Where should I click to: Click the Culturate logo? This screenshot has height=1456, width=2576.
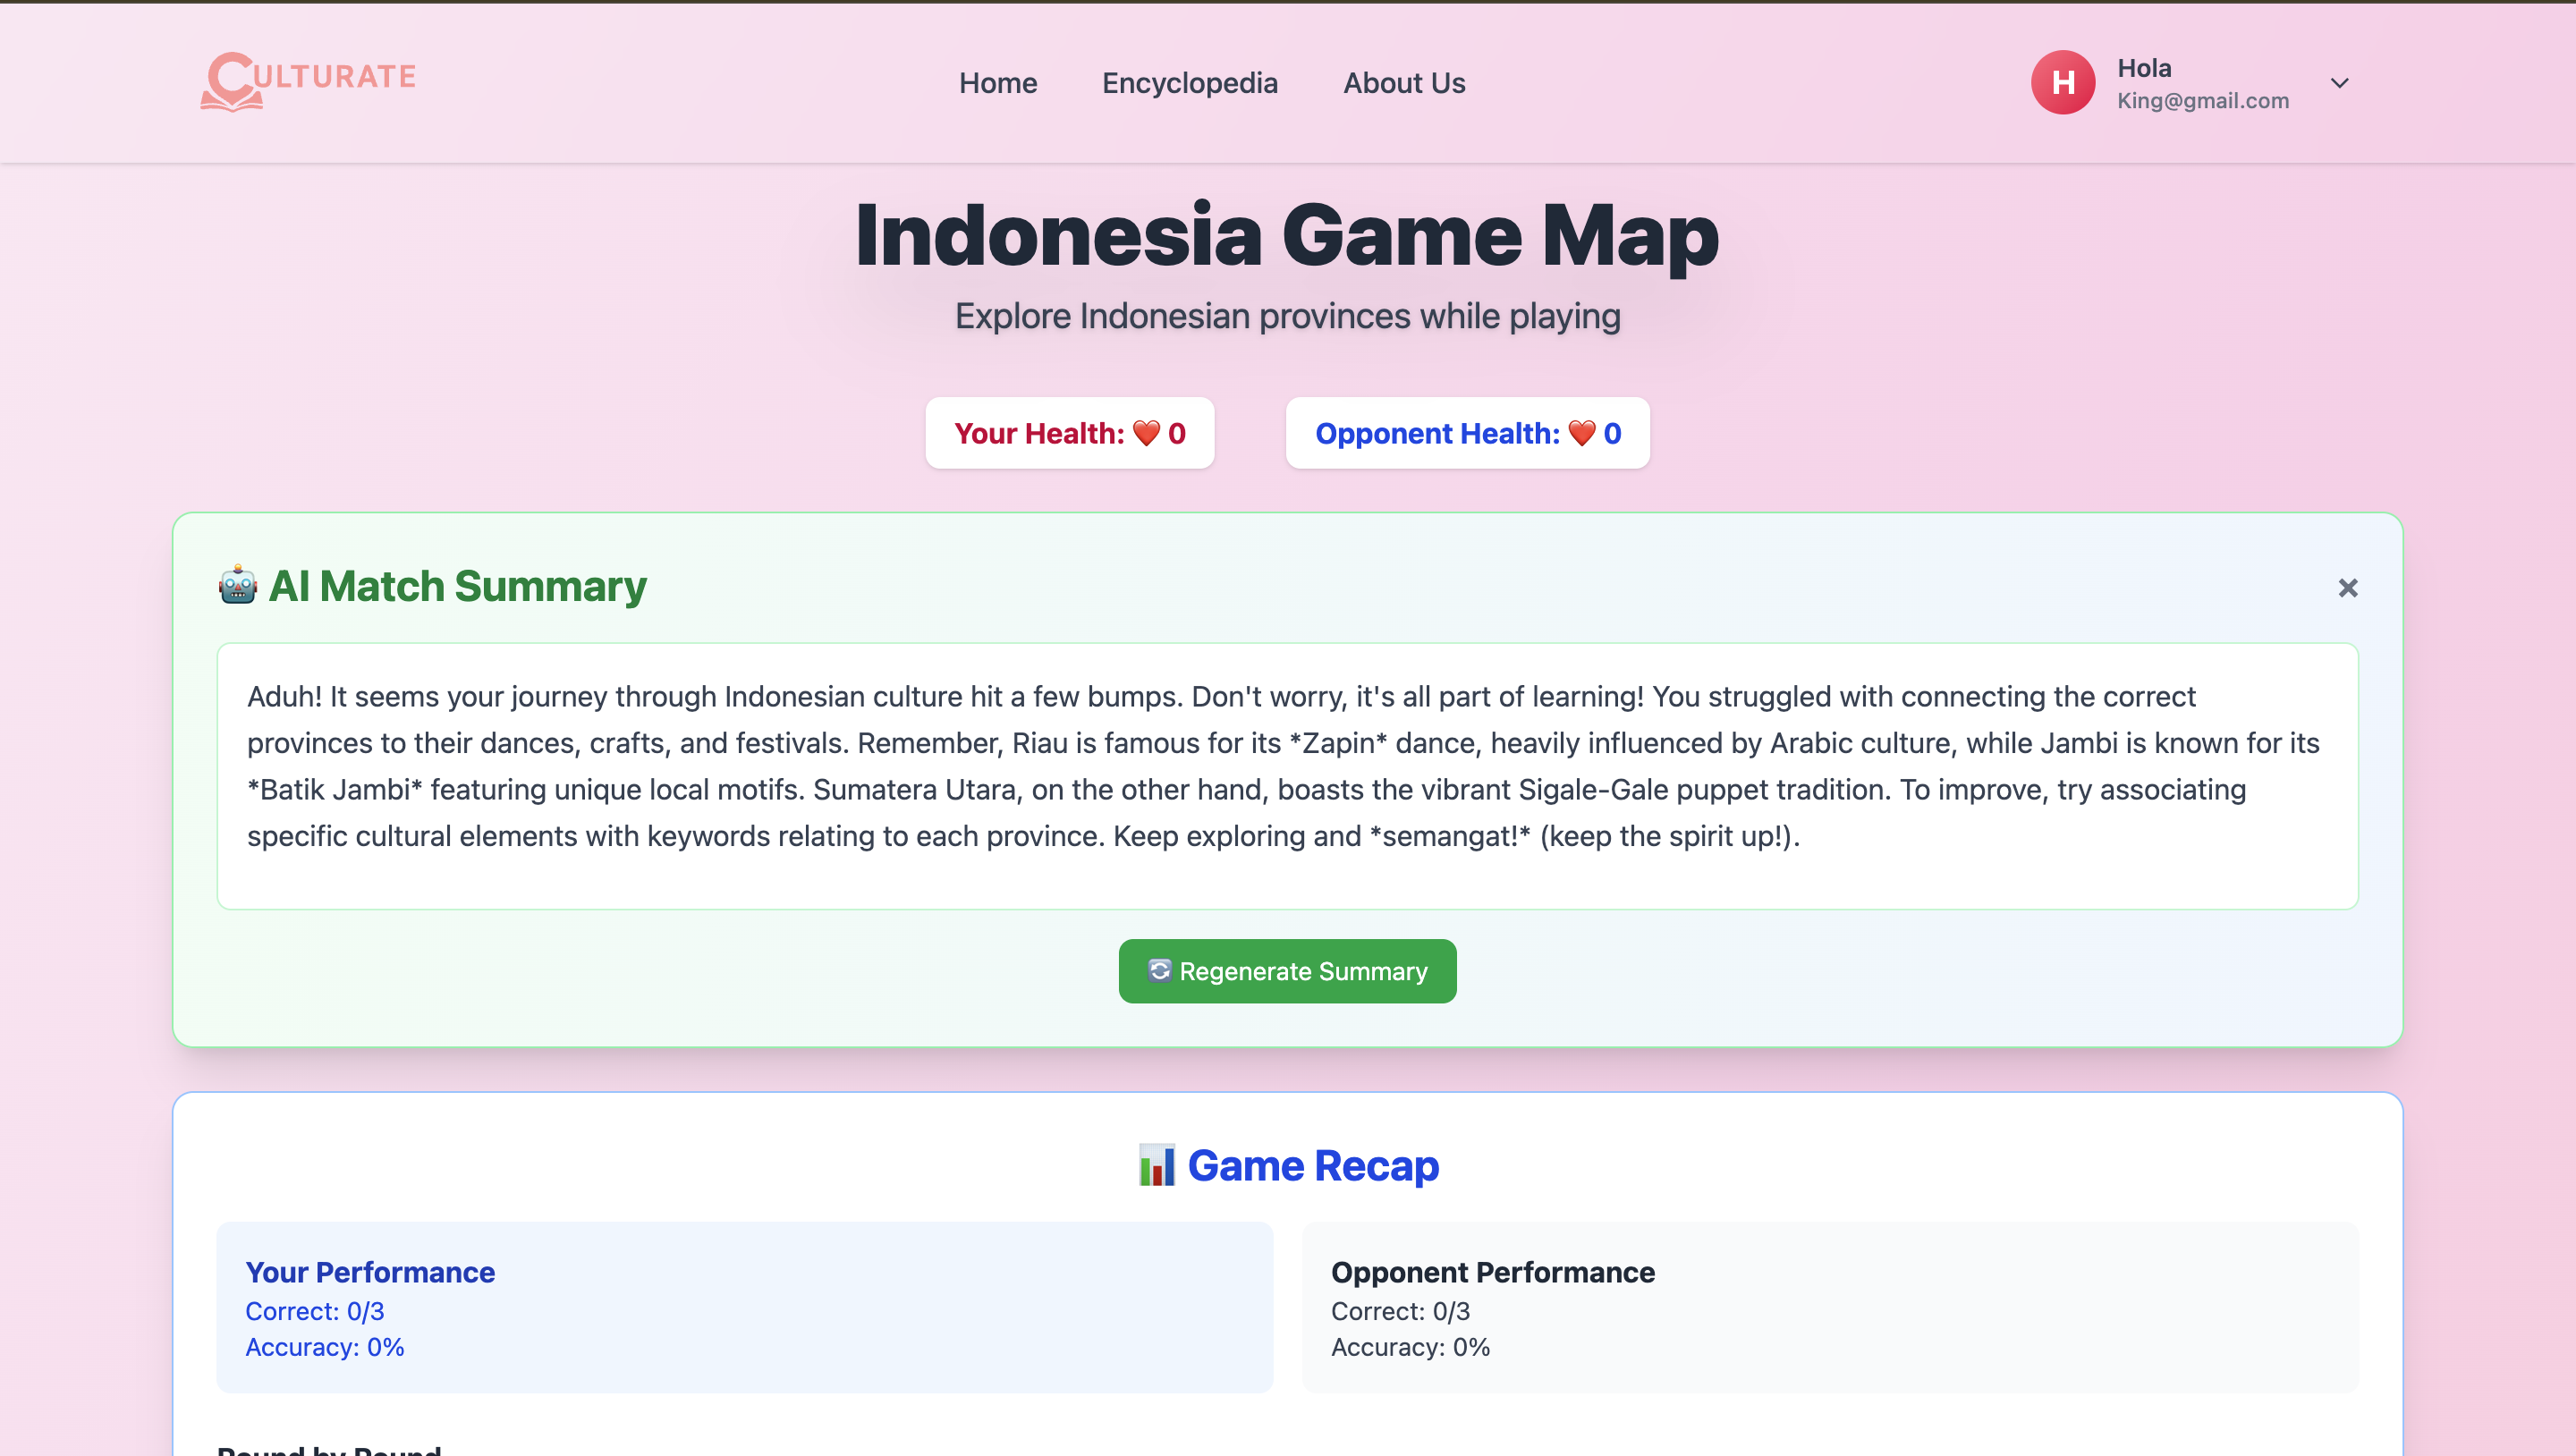(x=308, y=81)
